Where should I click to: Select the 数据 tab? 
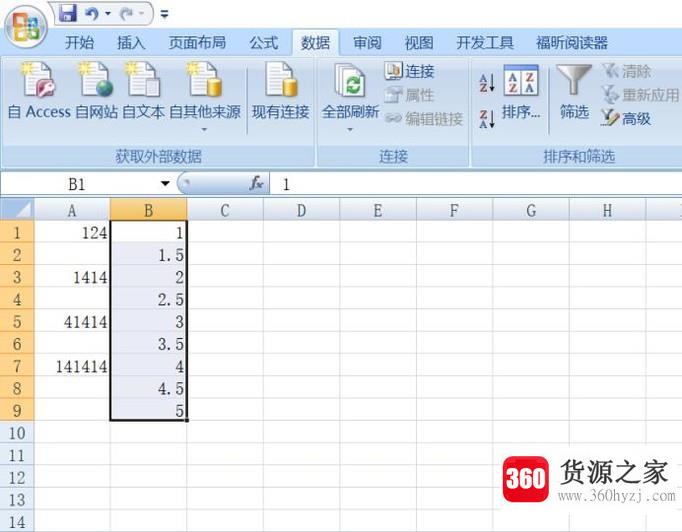click(315, 43)
